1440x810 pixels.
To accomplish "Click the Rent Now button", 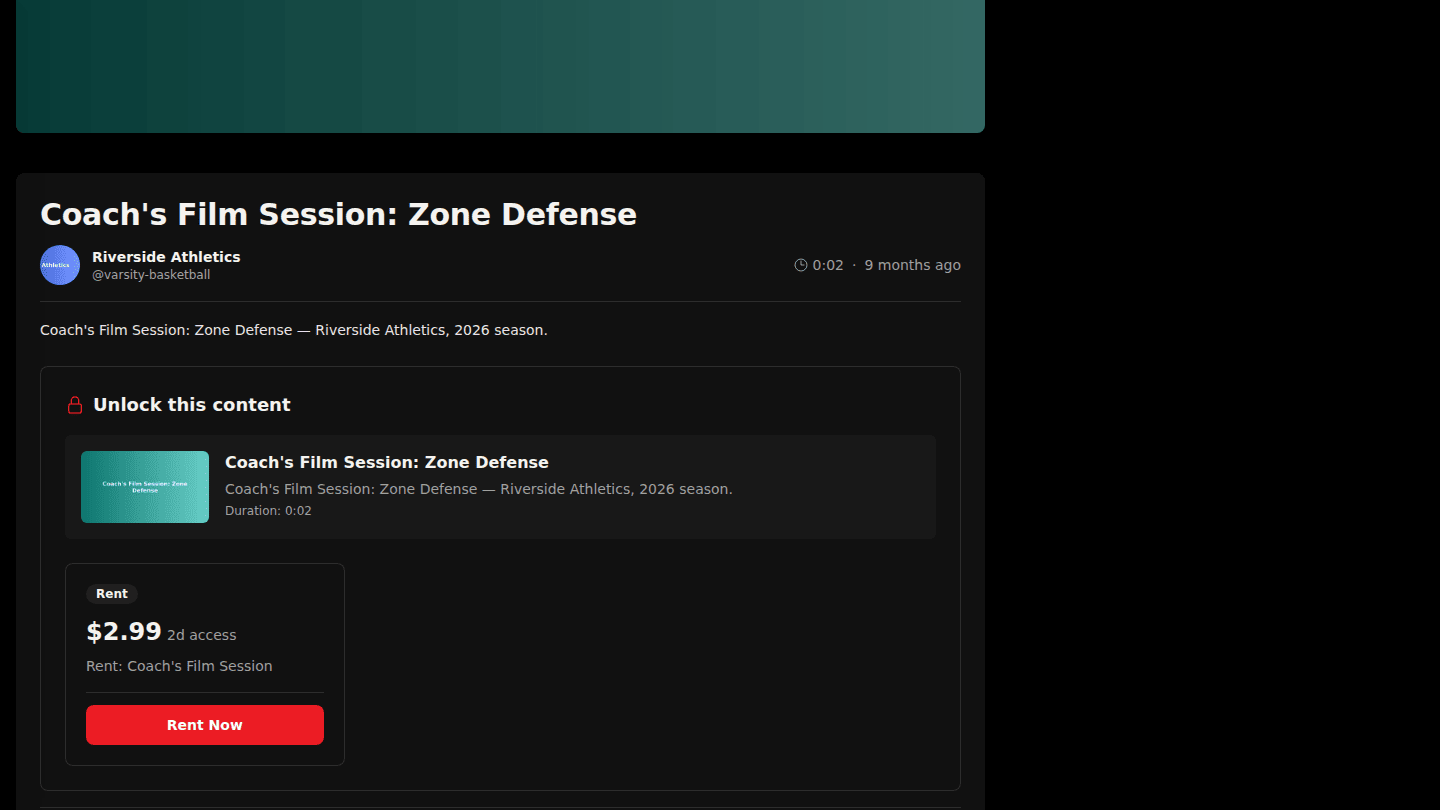I will [x=205, y=725].
